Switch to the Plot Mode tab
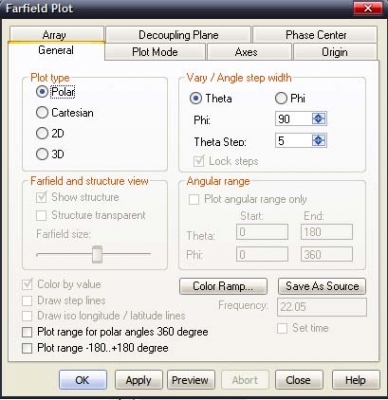 [155, 52]
